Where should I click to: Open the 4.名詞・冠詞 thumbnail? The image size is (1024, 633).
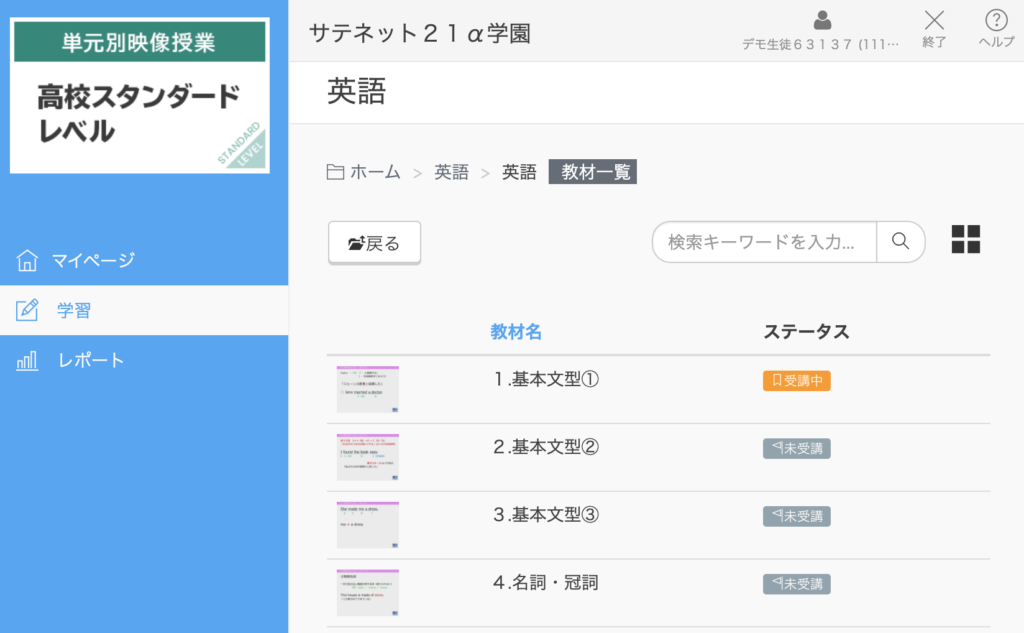(368, 592)
